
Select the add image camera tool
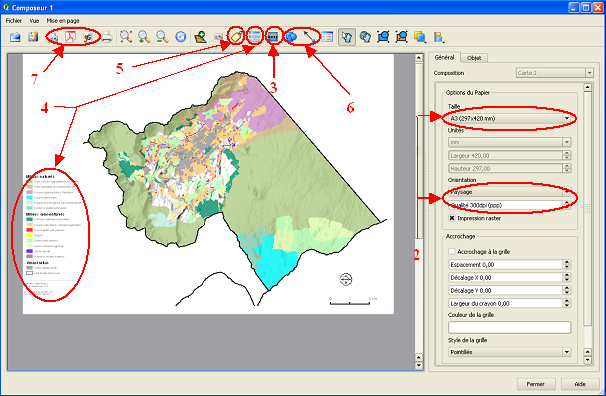click(218, 37)
